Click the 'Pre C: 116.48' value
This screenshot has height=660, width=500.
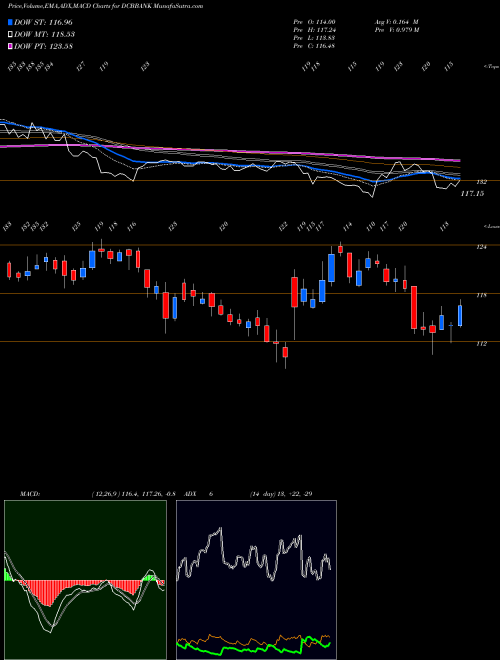(314, 46)
